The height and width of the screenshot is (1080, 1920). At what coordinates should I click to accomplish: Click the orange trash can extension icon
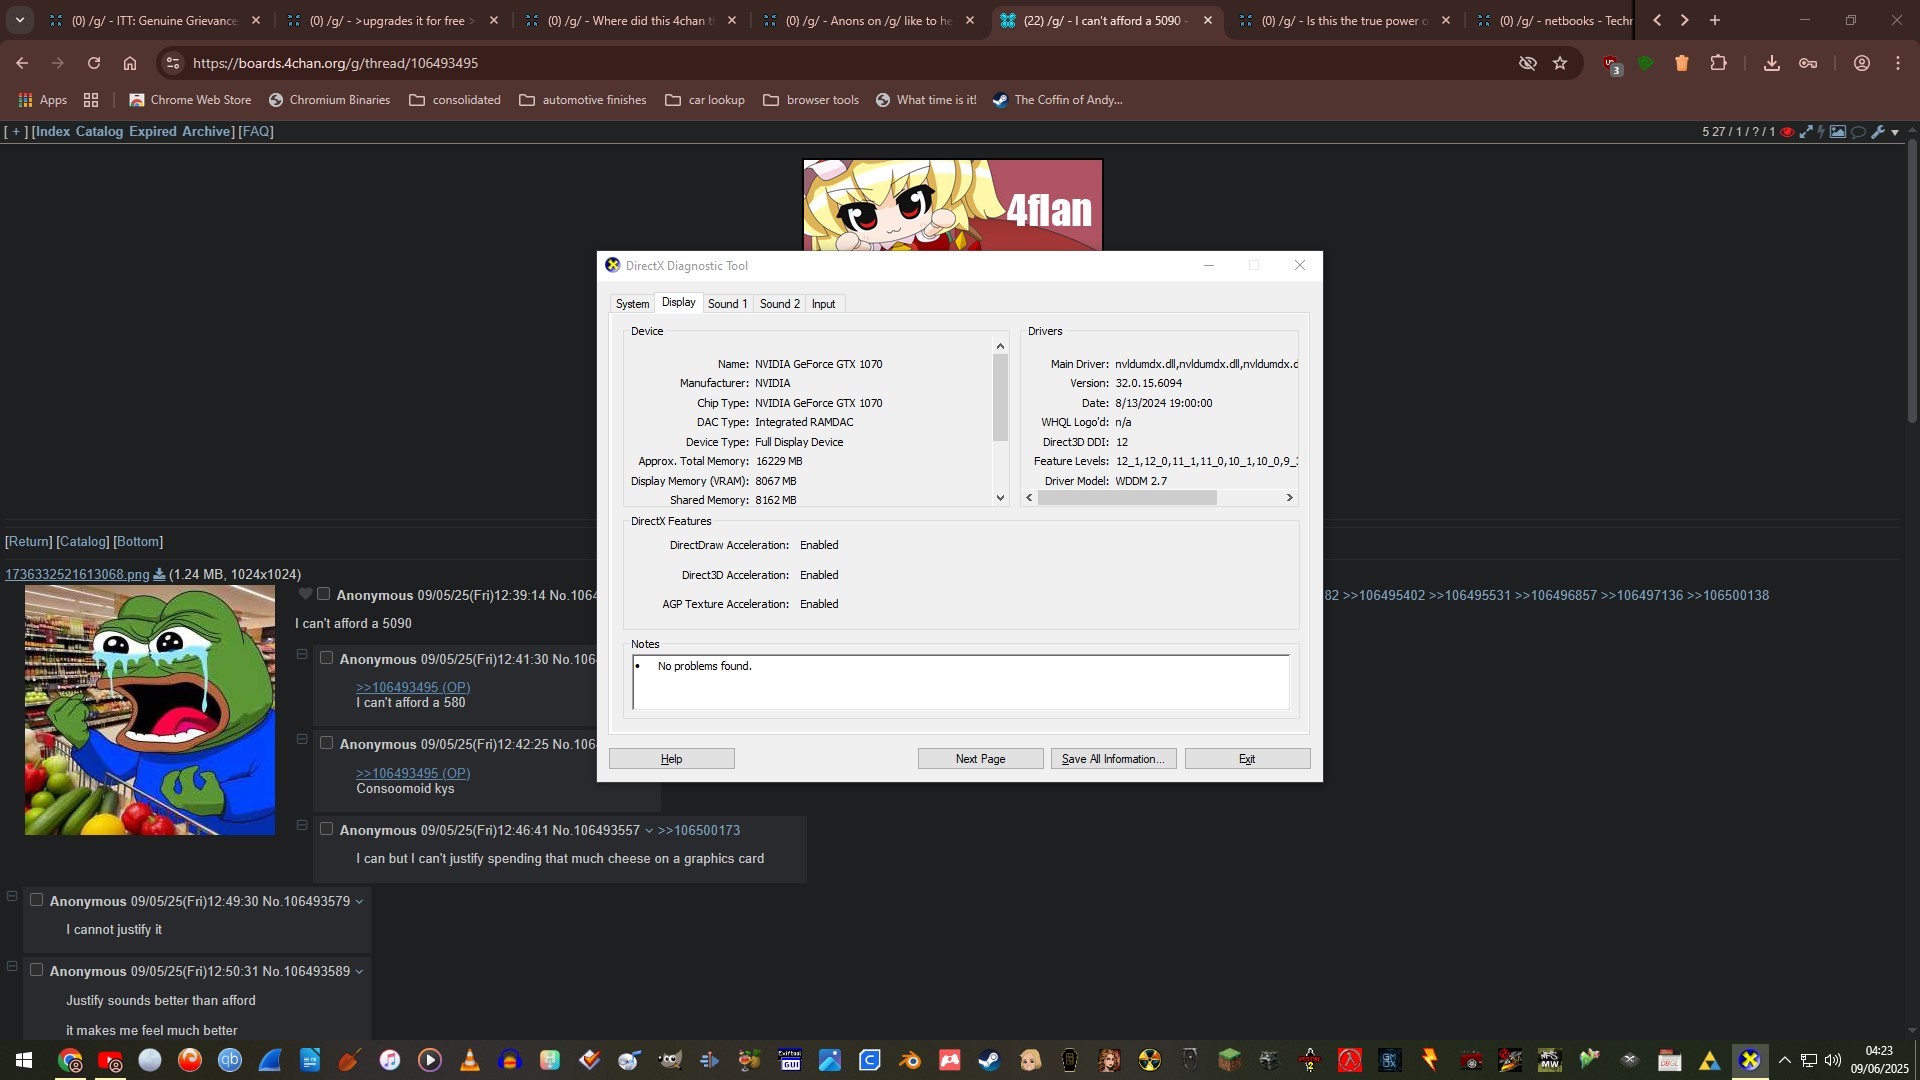(1682, 63)
